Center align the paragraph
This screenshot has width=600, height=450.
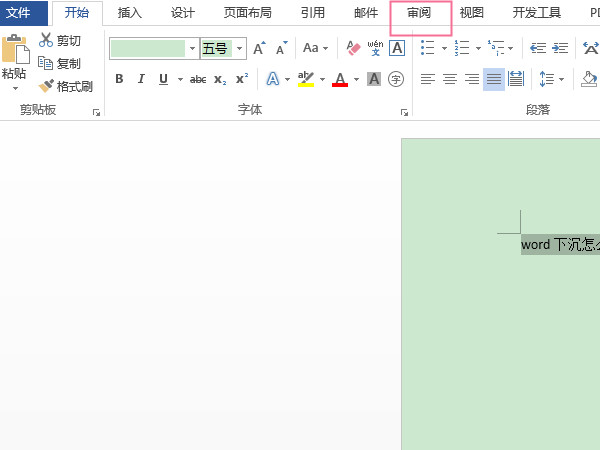[x=450, y=79]
